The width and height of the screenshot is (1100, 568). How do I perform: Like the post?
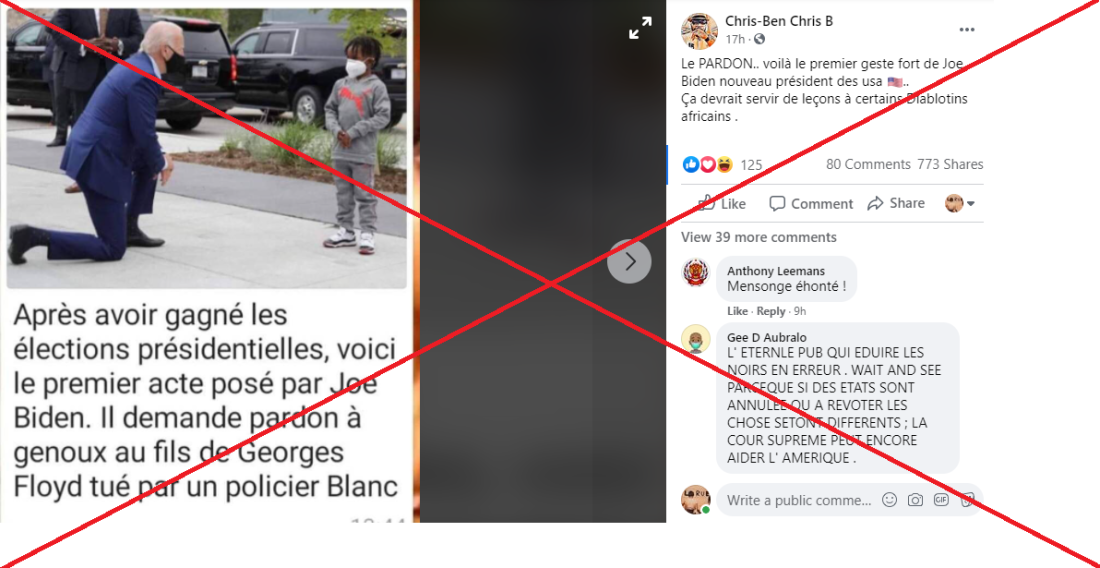pyautogui.click(x=722, y=203)
